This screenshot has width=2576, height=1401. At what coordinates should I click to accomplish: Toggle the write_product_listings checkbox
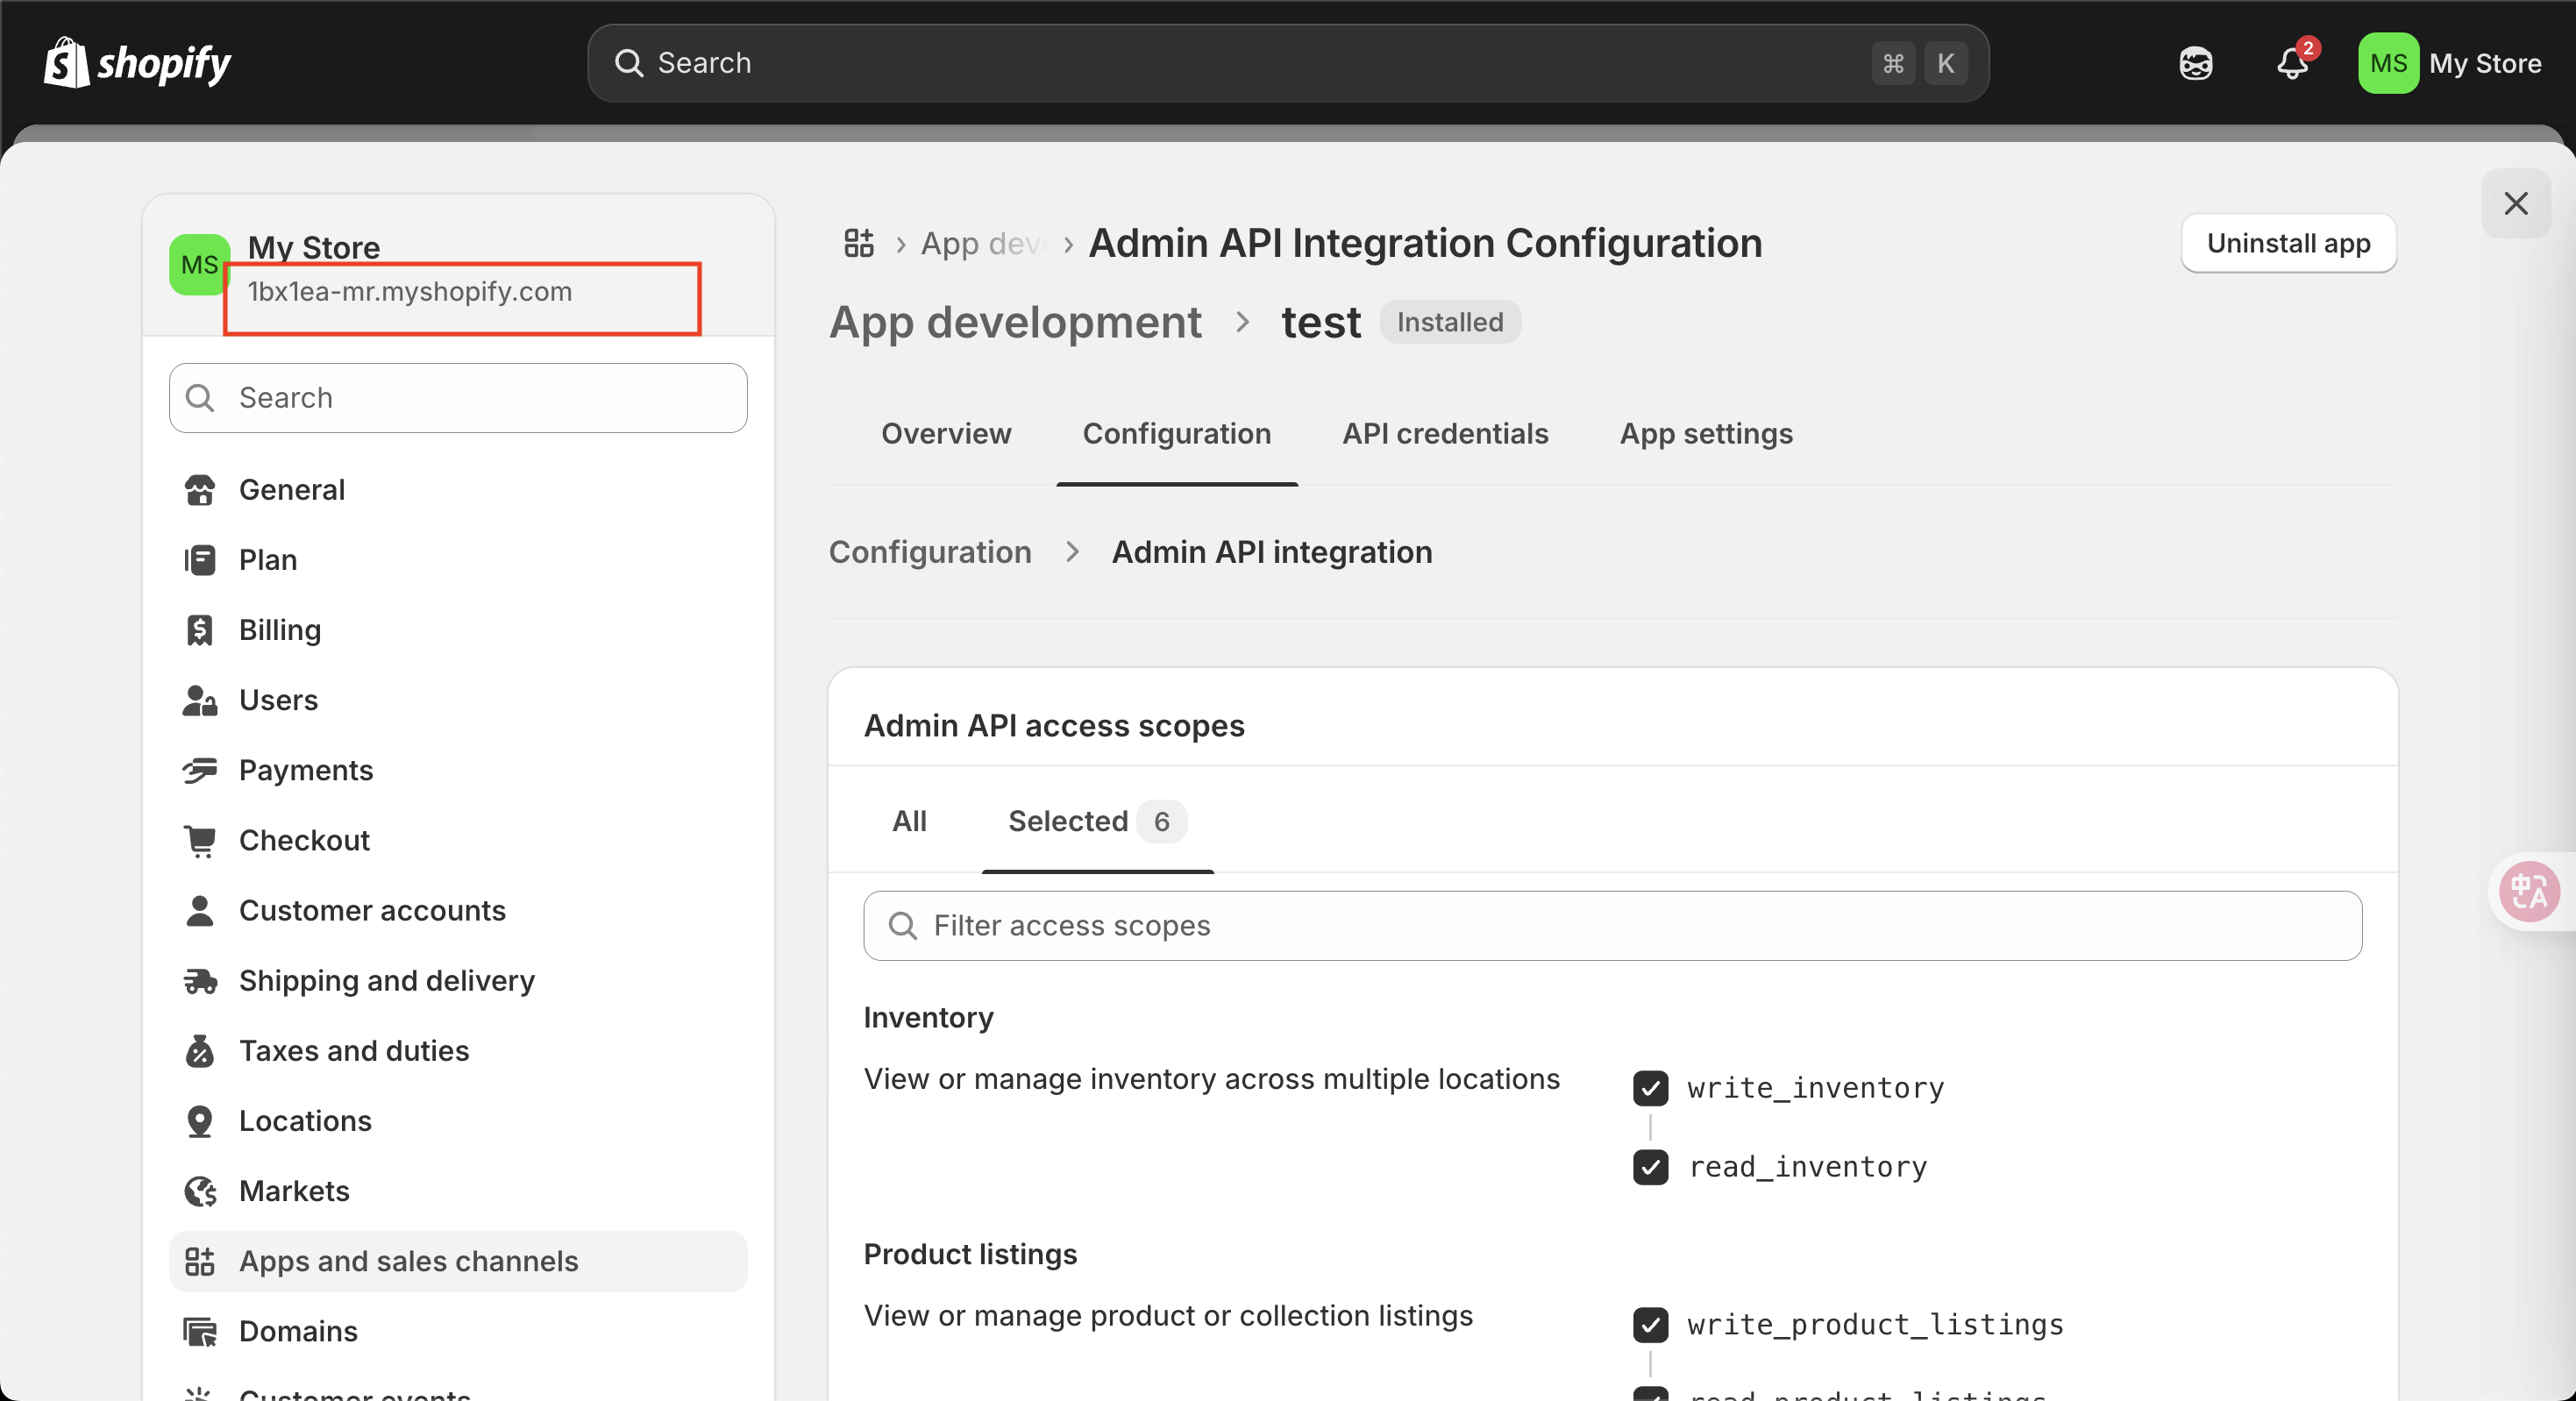[x=1650, y=1324]
